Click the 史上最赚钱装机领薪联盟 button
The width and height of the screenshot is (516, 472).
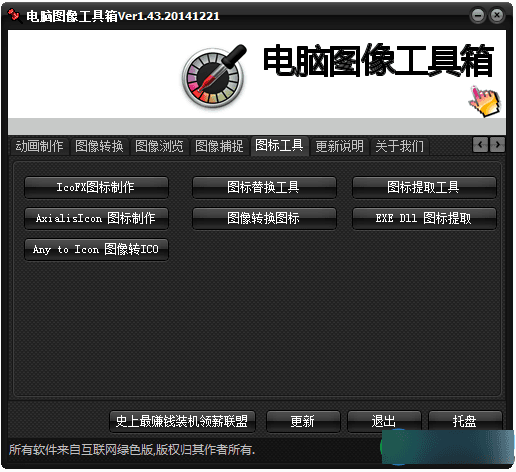182,421
